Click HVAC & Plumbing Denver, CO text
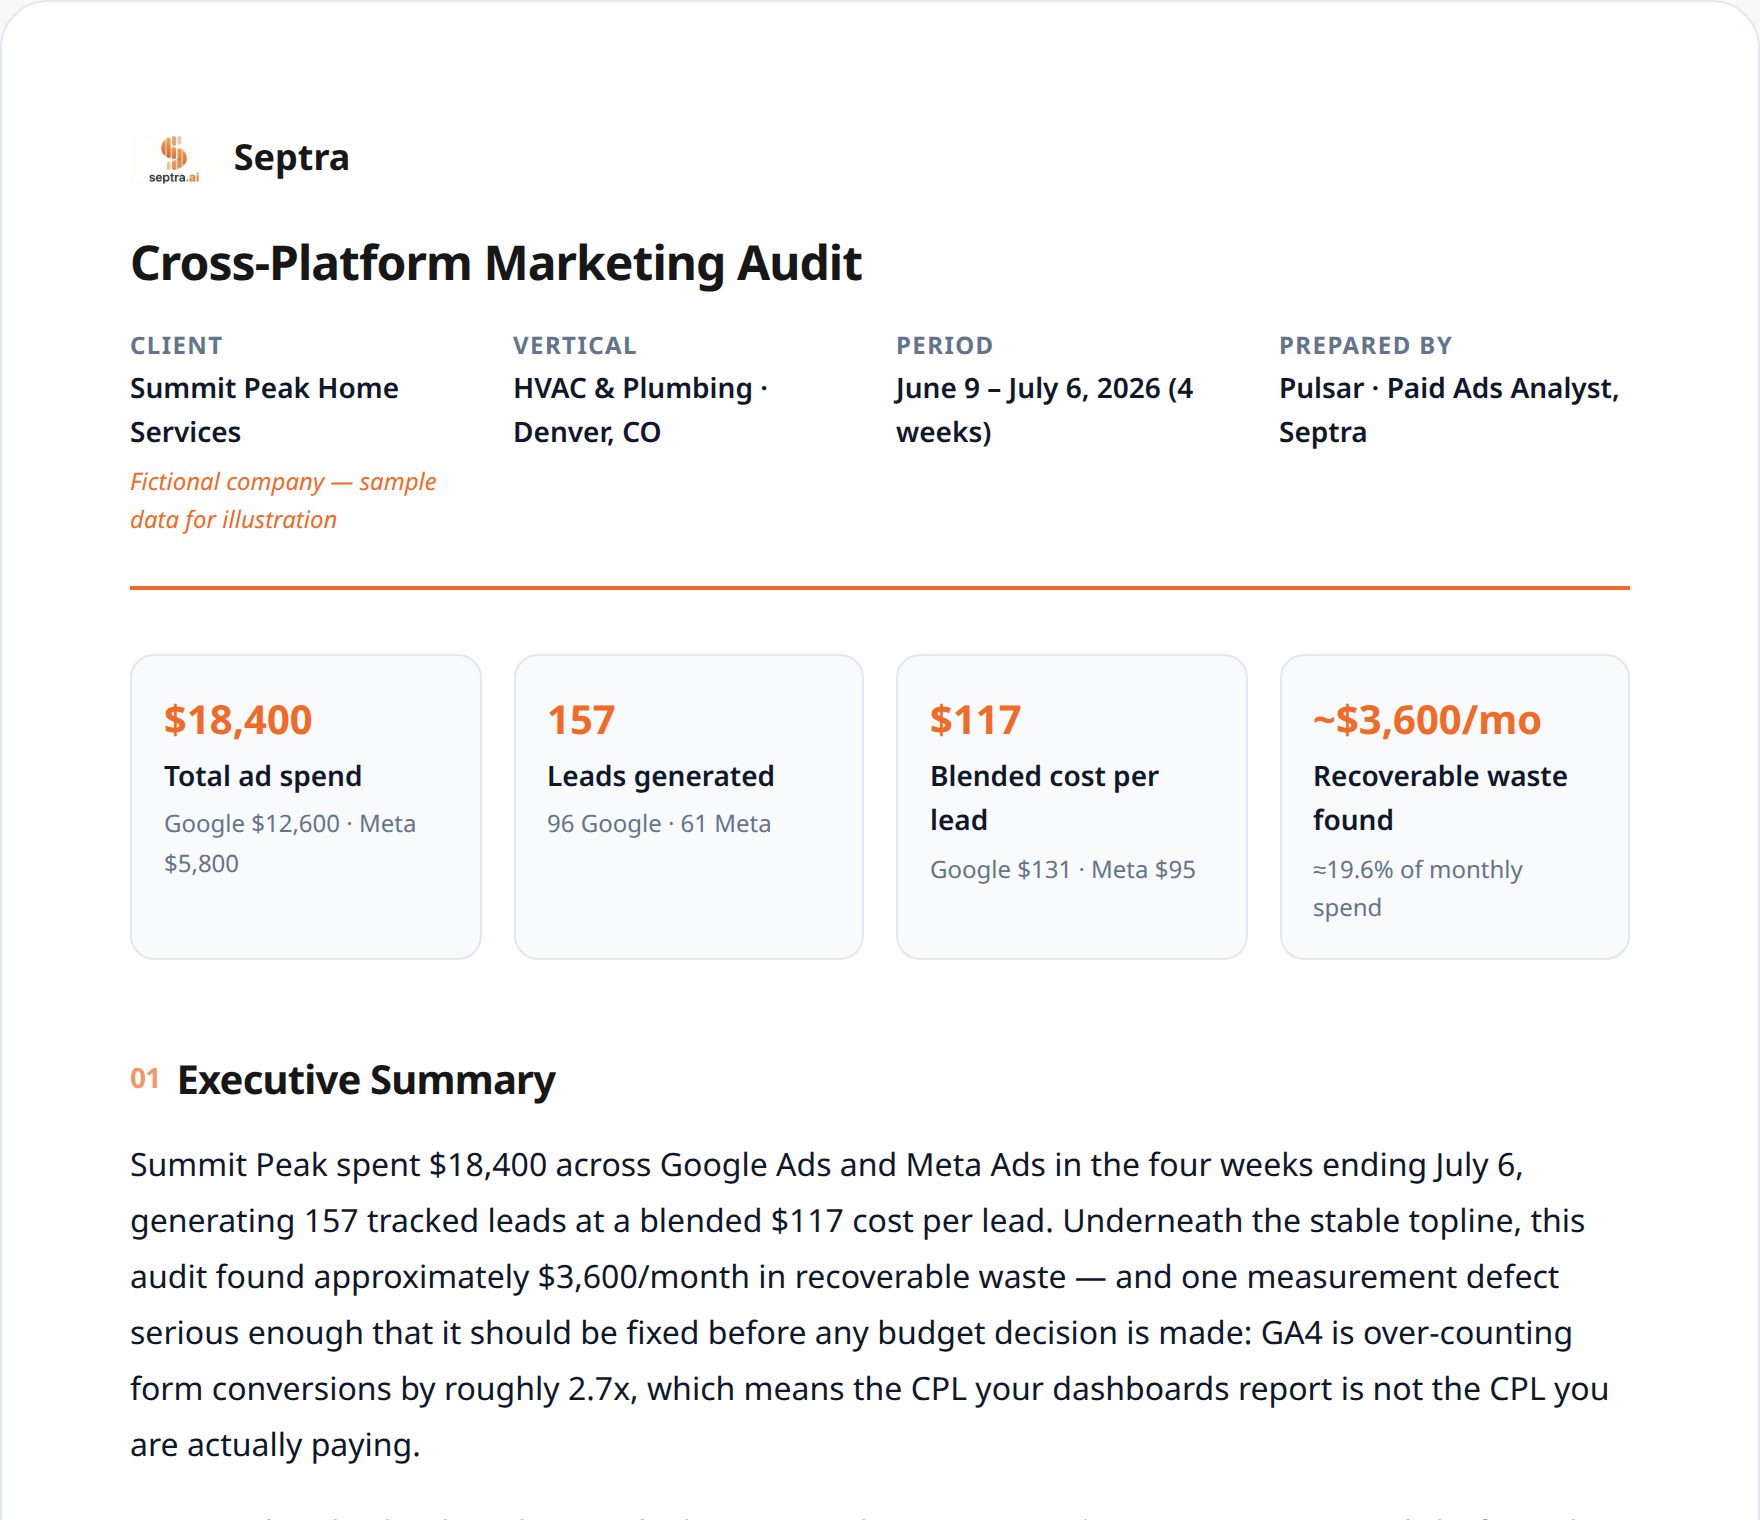Screen dimensions: 1760x1520 (640, 410)
